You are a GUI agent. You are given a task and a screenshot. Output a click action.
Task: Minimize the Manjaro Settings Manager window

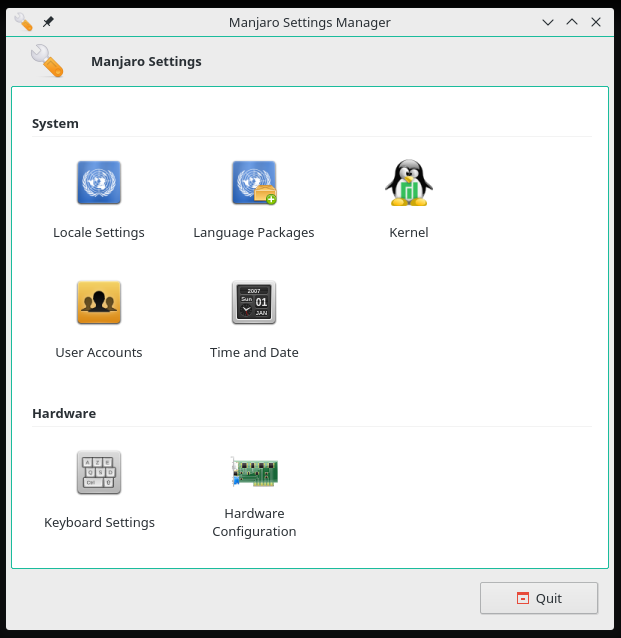pos(548,22)
